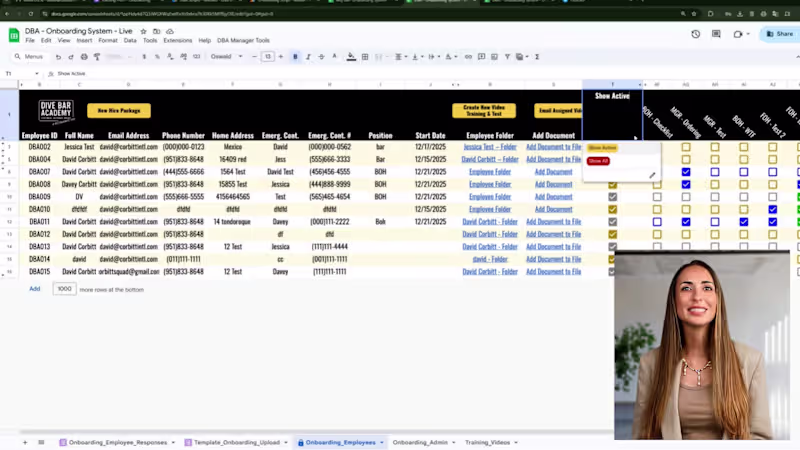Open the borders tool
The width and height of the screenshot is (800, 450).
tap(365, 57)
